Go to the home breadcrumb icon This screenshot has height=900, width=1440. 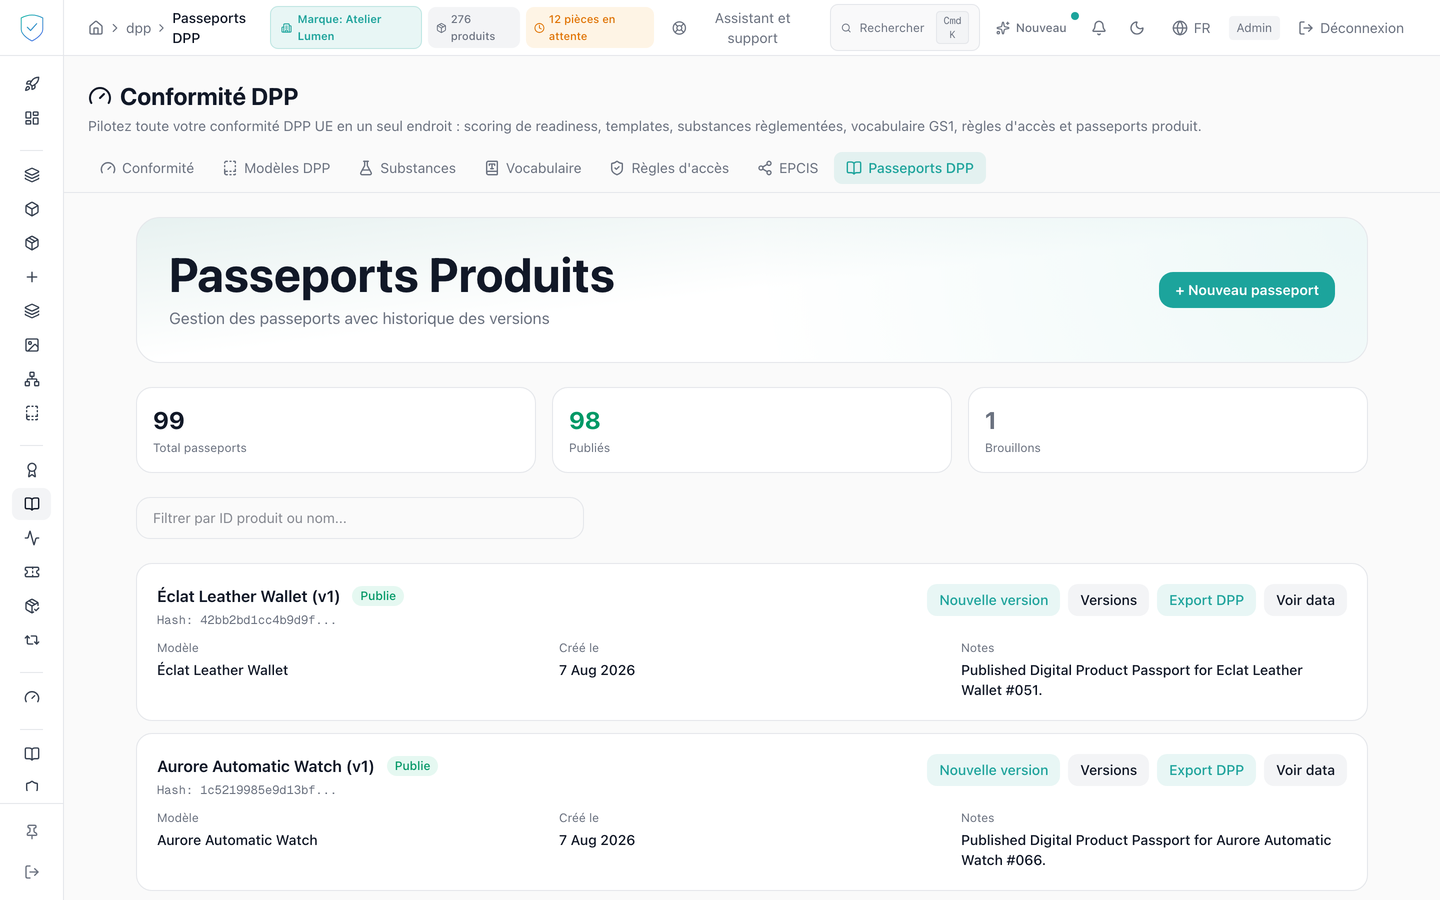(x=96, y=28)
